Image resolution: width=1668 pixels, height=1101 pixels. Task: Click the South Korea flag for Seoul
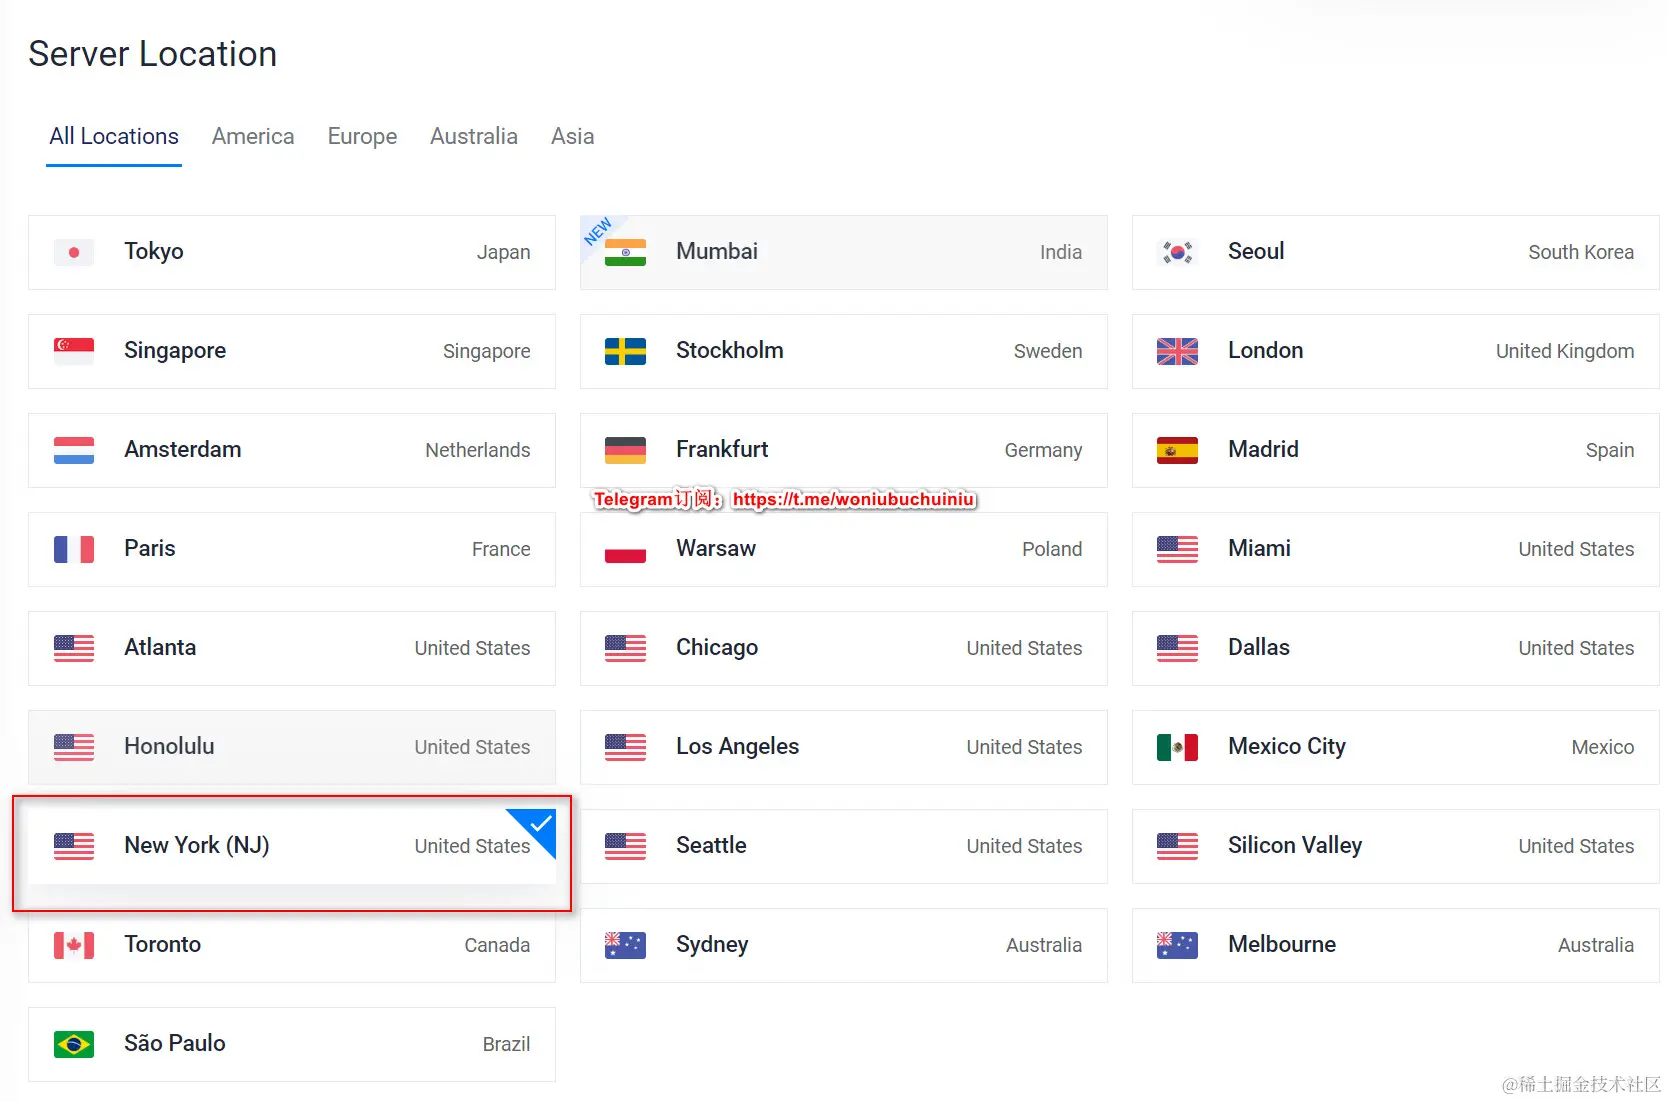coord(1178,252)
